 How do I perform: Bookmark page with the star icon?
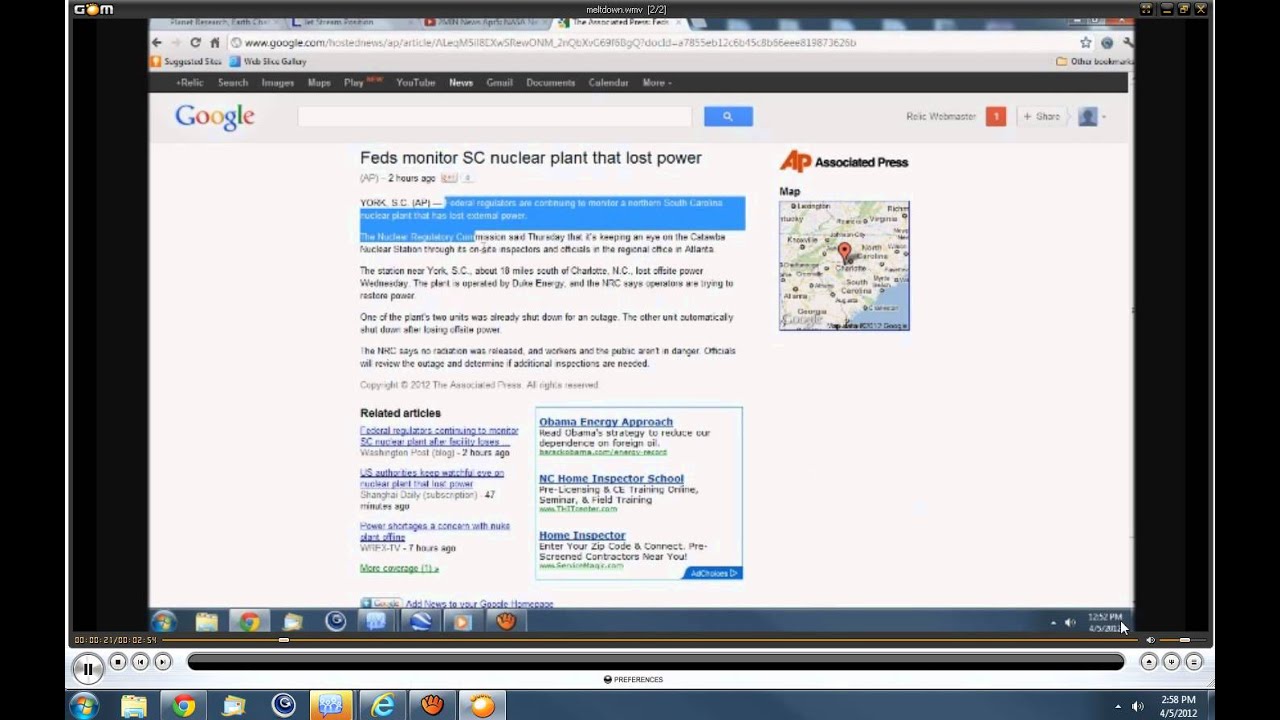(x=1085, y=42)
